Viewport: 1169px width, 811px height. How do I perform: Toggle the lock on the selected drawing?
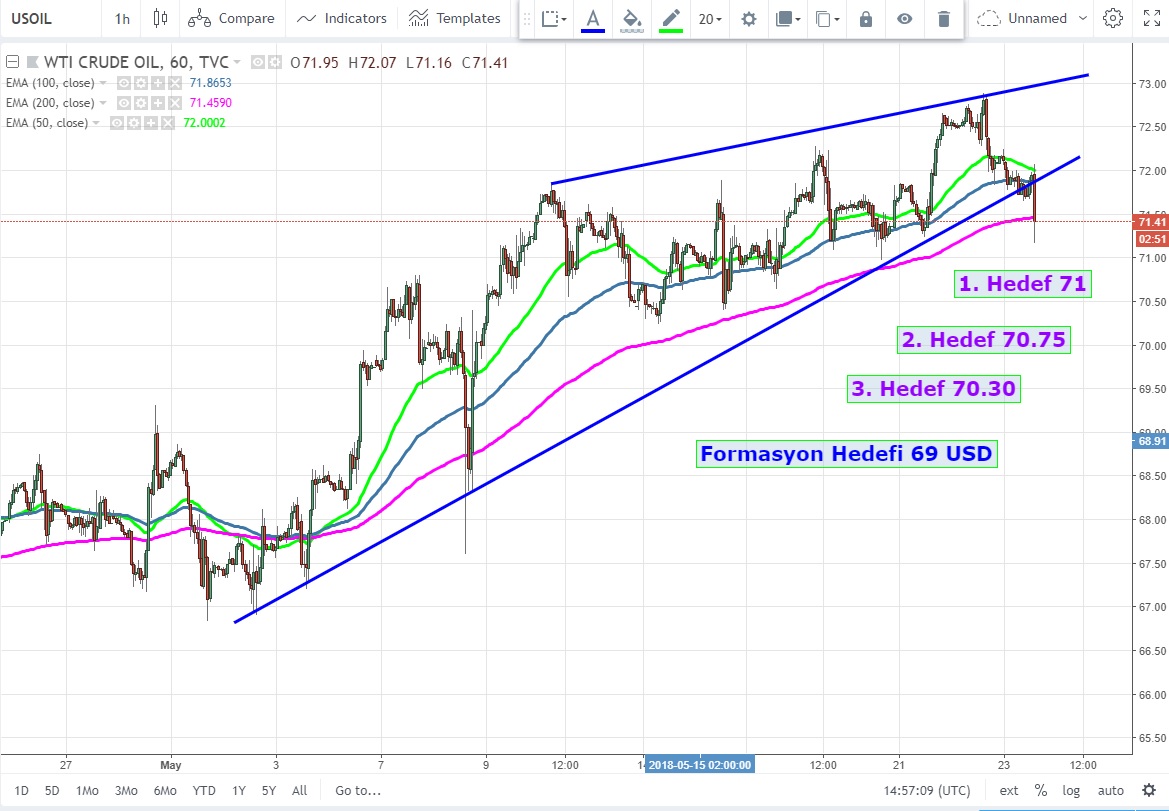pos(865,18)
